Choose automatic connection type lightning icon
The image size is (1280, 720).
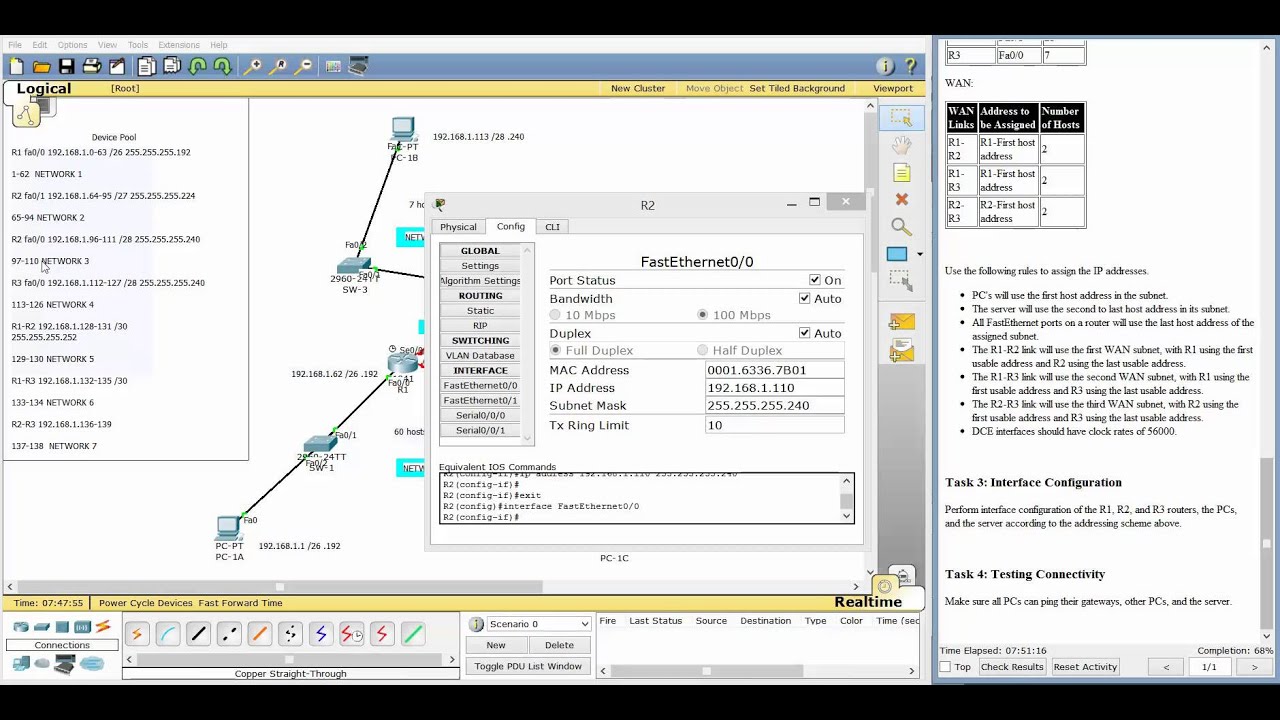click(137, 634)
